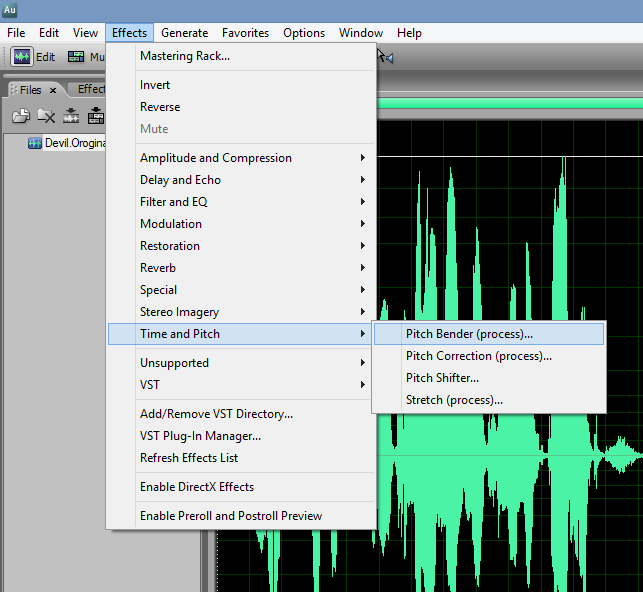Open the Favorites menu
The image size is (643, 592).
(x=245, y=33)
